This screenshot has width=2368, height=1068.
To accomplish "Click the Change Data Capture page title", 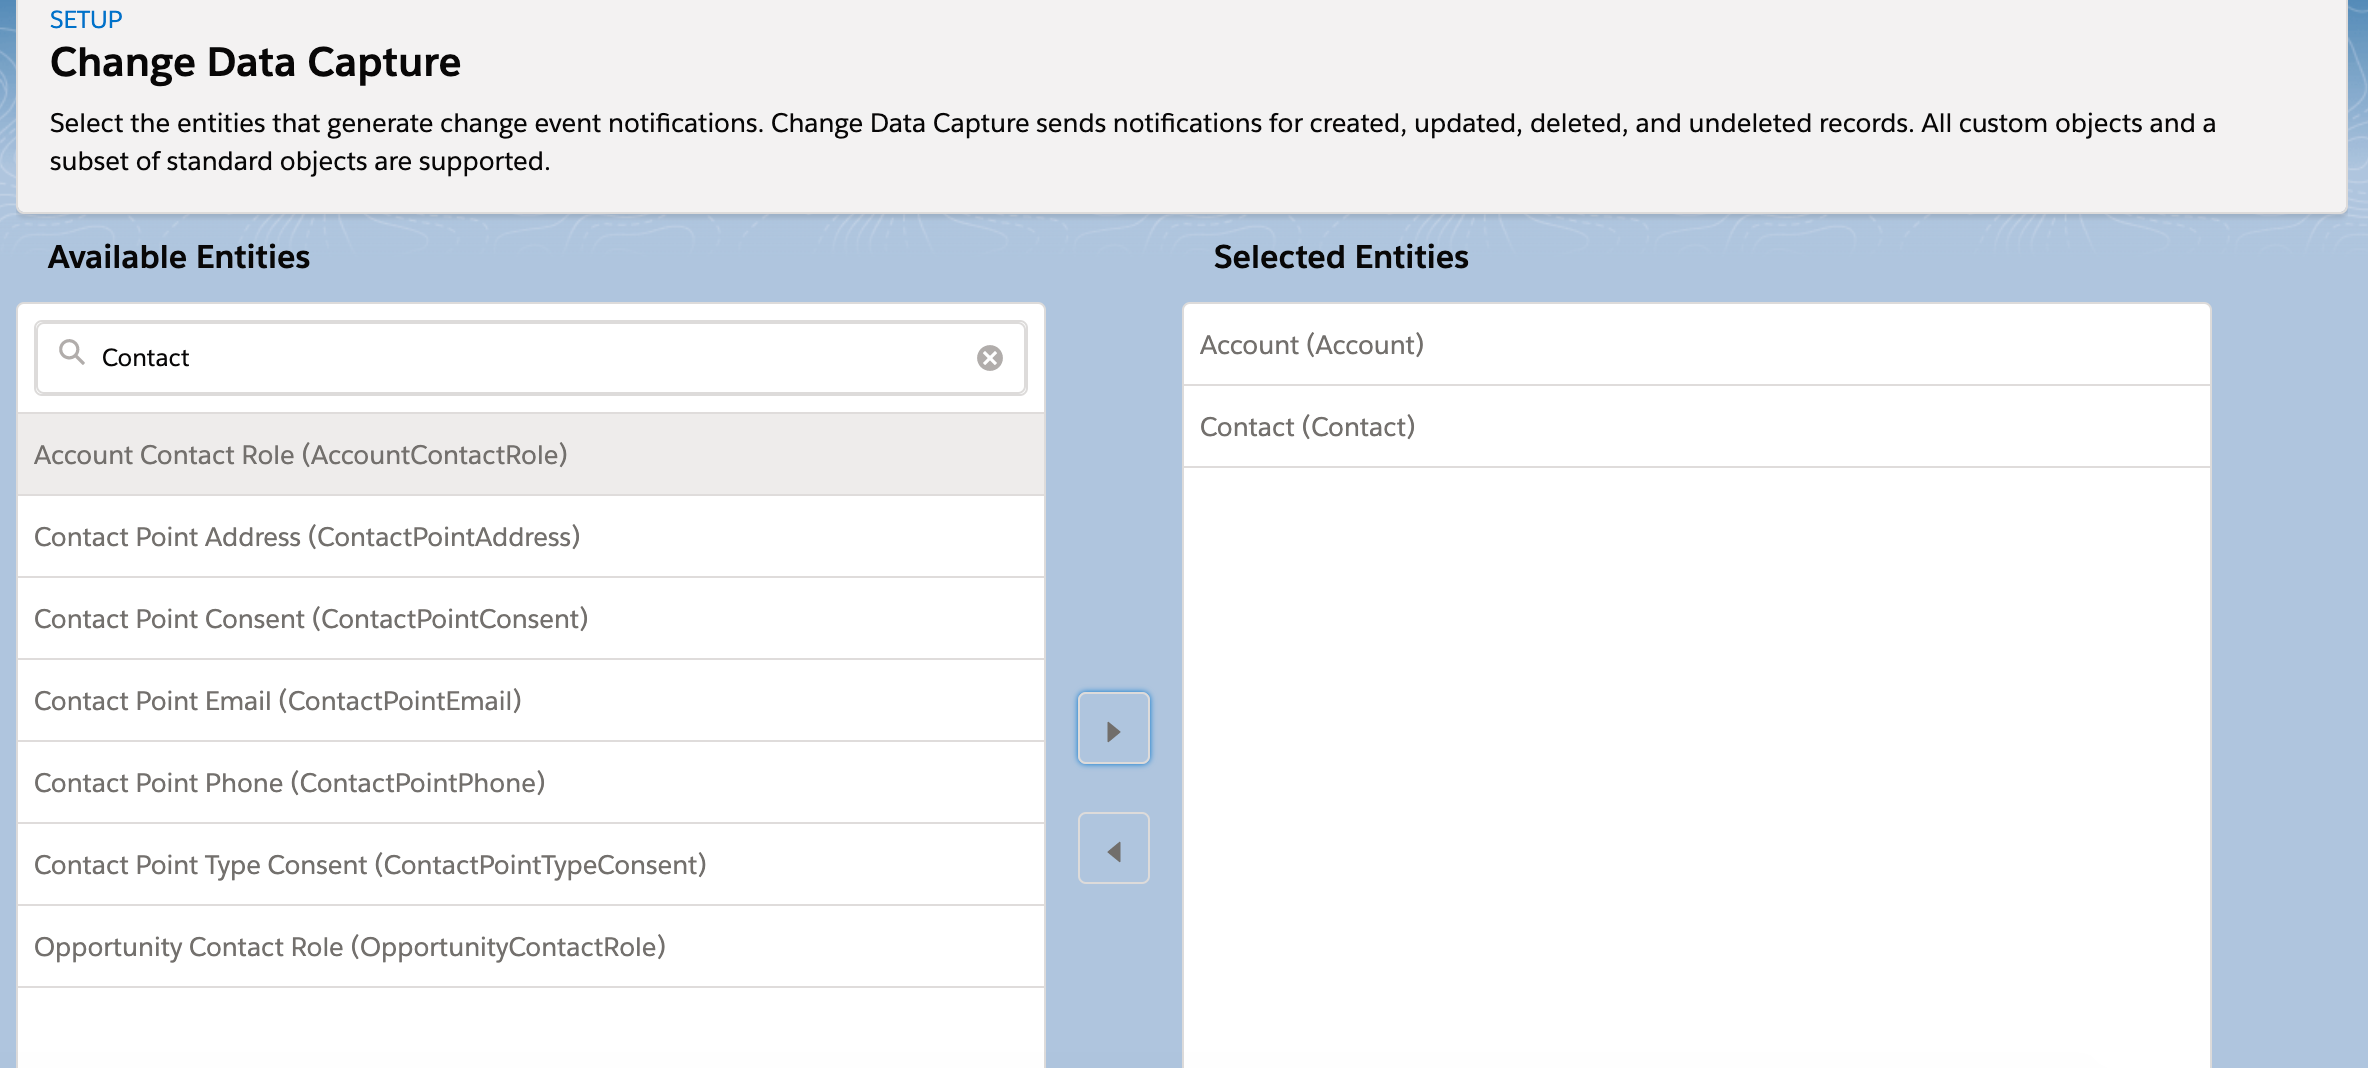I will point(255,63).
